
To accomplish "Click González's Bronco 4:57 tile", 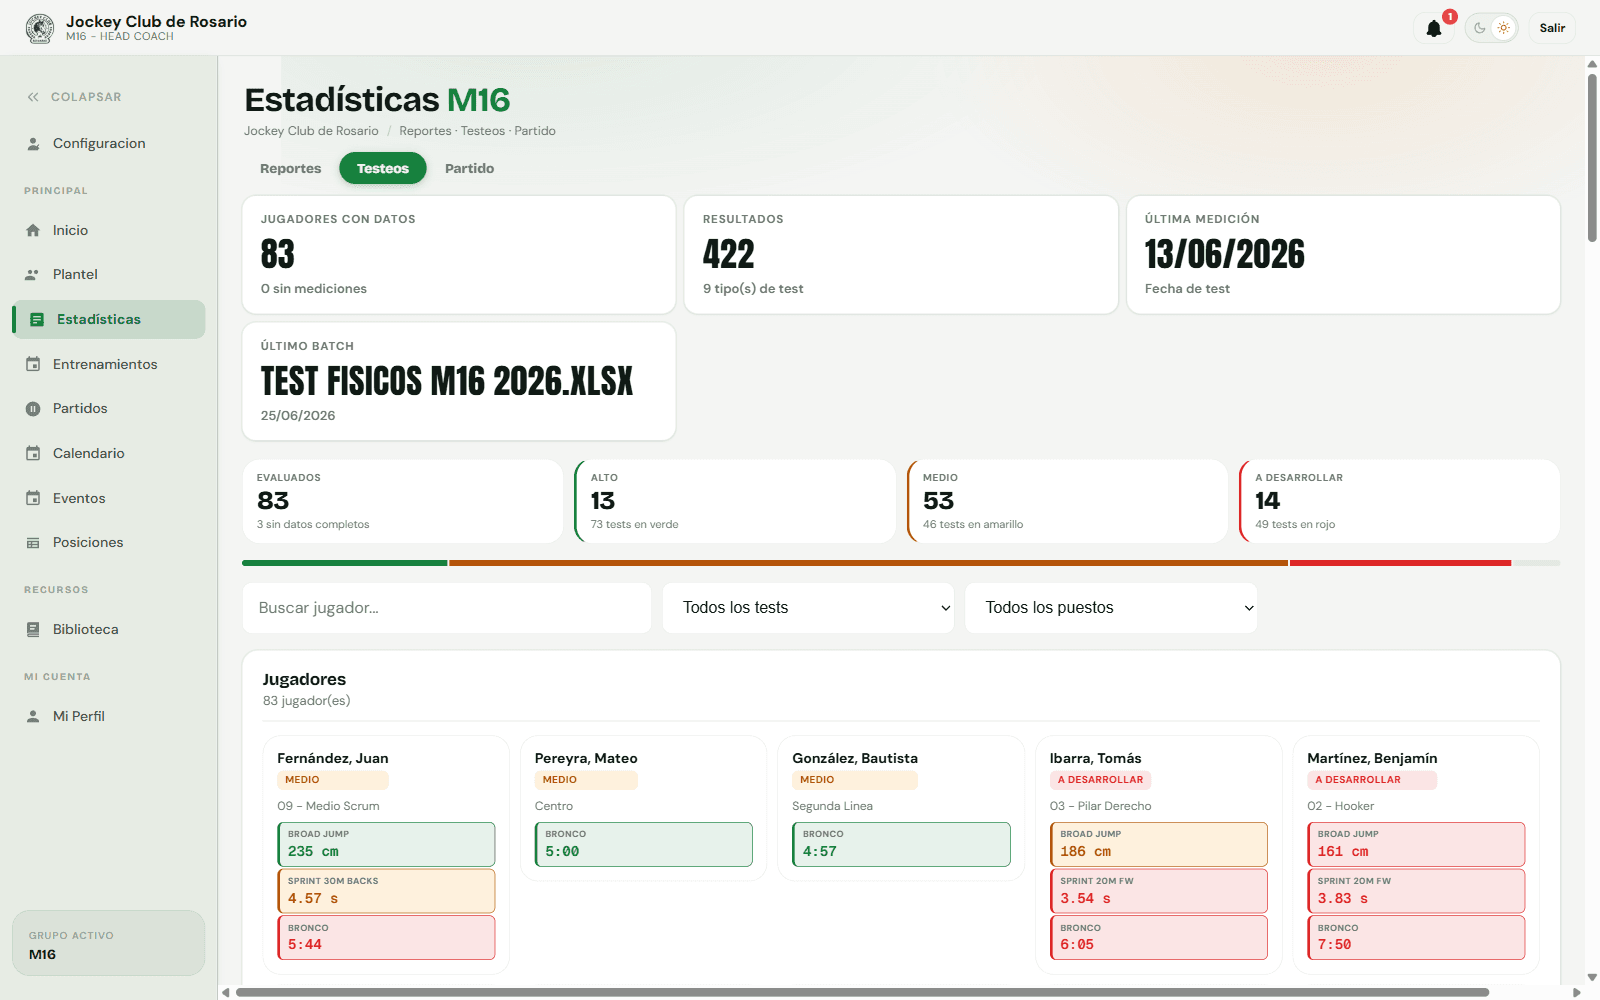I will [x=901, y=844].
